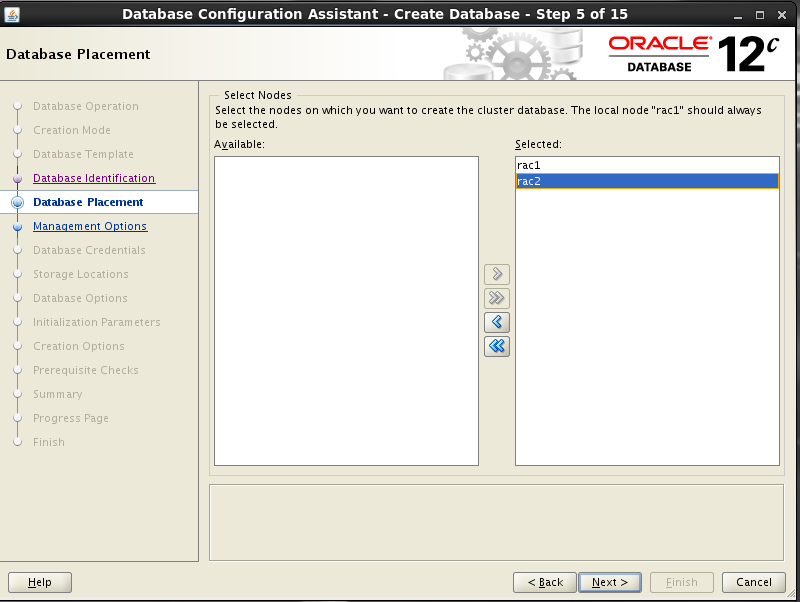The height and width of the screenshot is (602, 800).
Task: Proceed with the Next button
Action: click(610, 582)
